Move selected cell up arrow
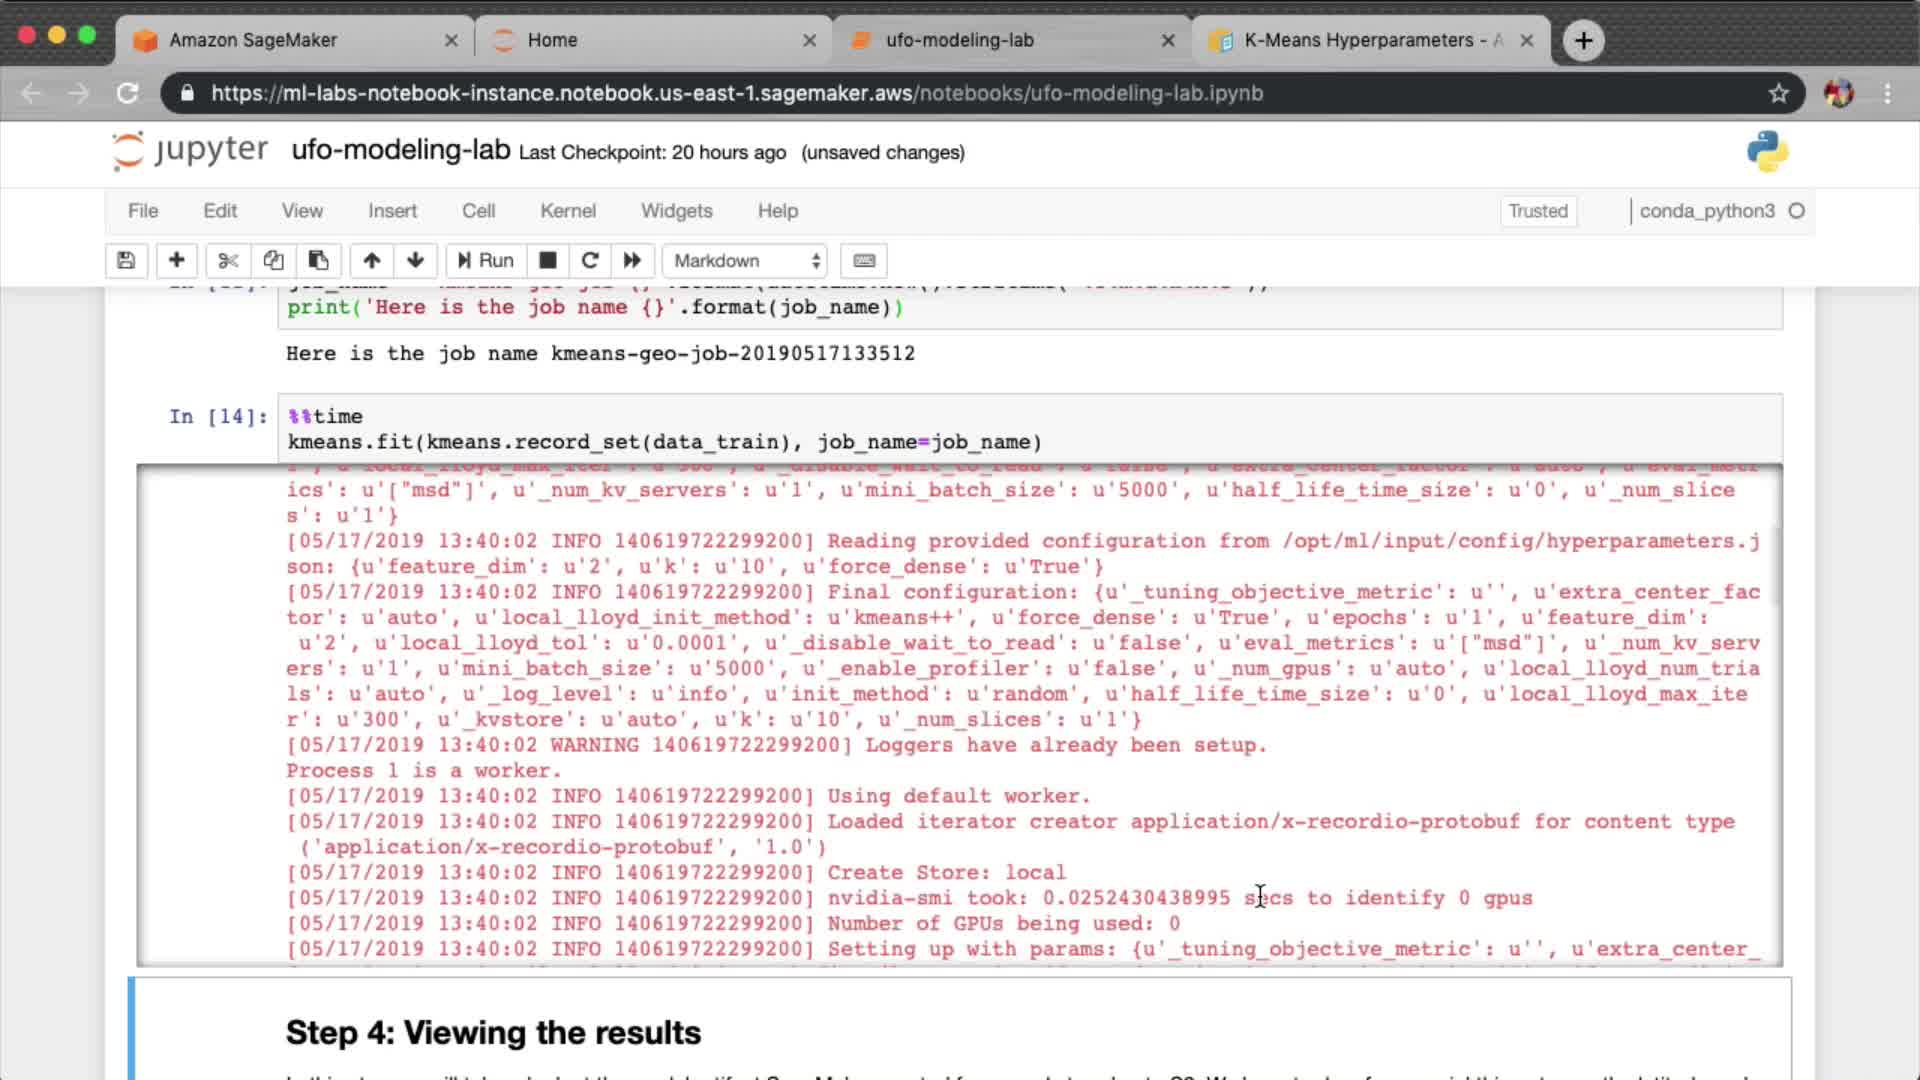The width and height of the screenshot is (1920, 1080). point(372,261)
